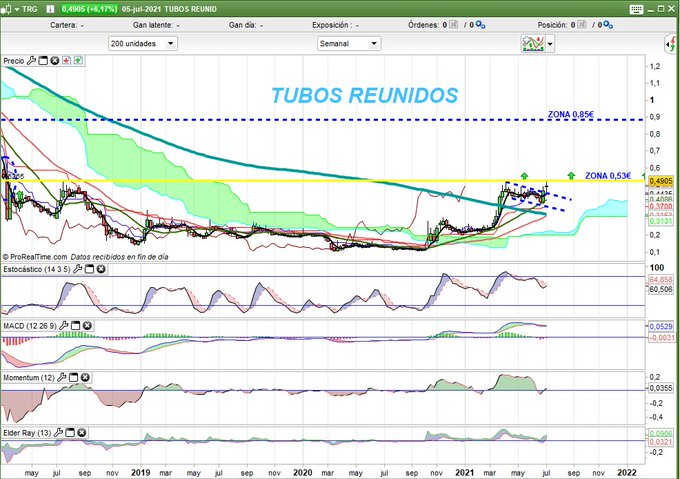This screenshot has height=479, width=680.
Task: Click the 0,4905 (+6,17%) price badge
Action: 89,9
